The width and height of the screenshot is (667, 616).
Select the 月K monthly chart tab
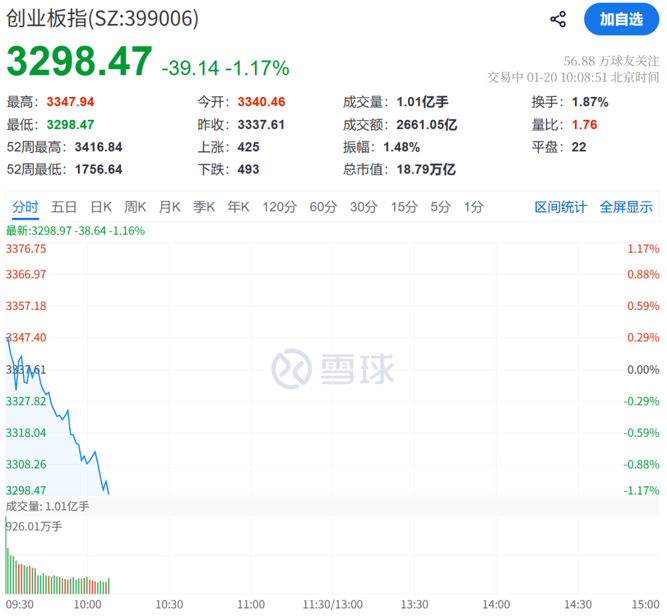[x=169, y=207]
